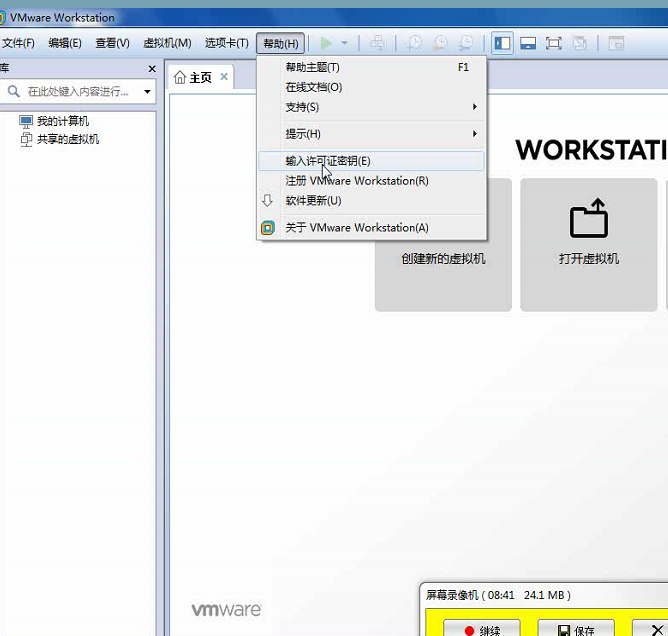The height and width of the screenshot is (636, 668).
Task: Click the VMware Workstation title bar icon
Action: [x=2, y=17]
